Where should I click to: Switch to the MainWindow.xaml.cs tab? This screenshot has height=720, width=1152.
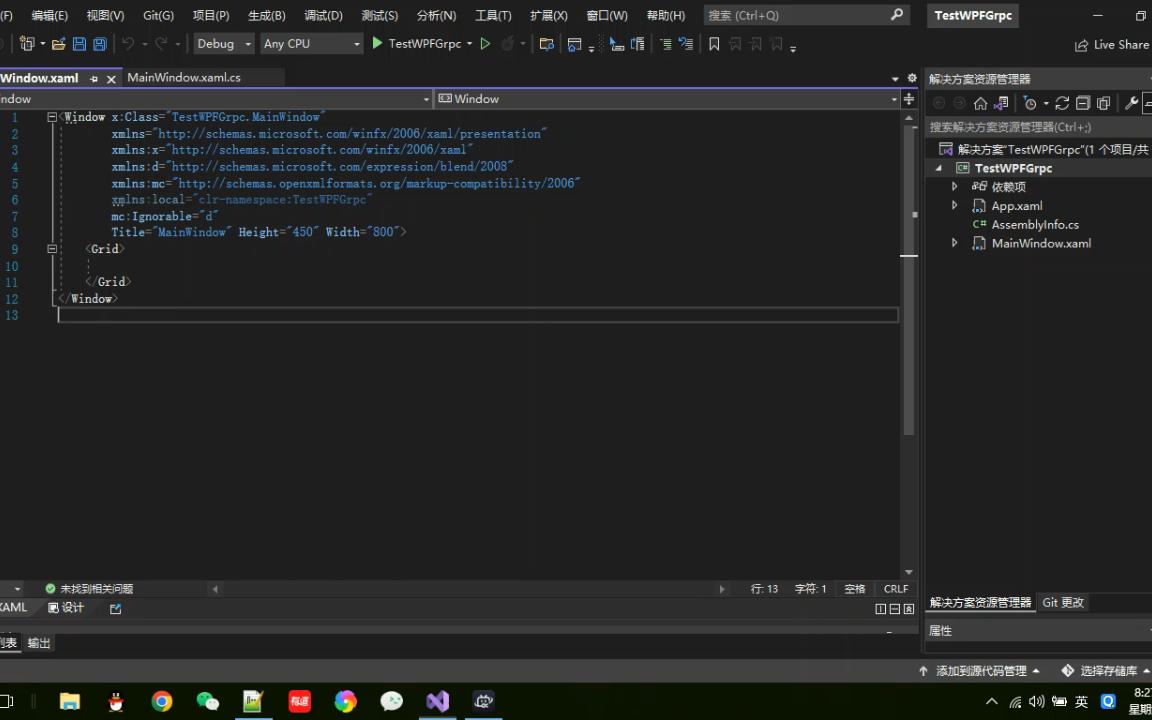184,77
